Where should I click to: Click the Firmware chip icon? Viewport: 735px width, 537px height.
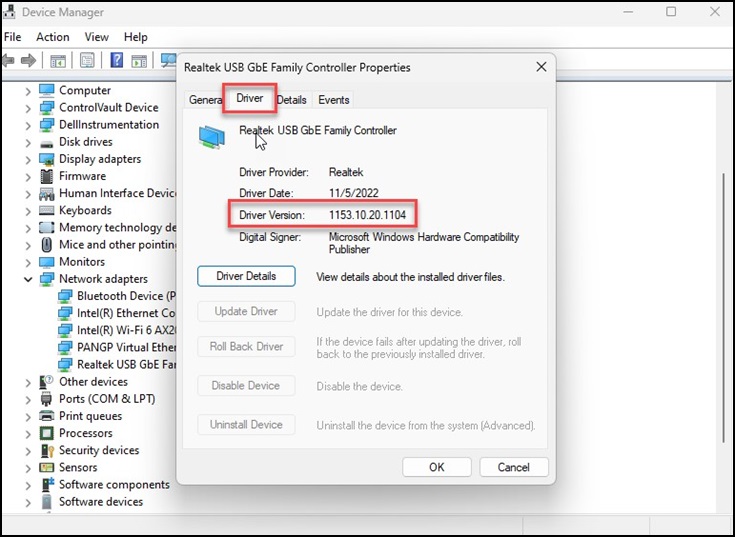(47, 176)
